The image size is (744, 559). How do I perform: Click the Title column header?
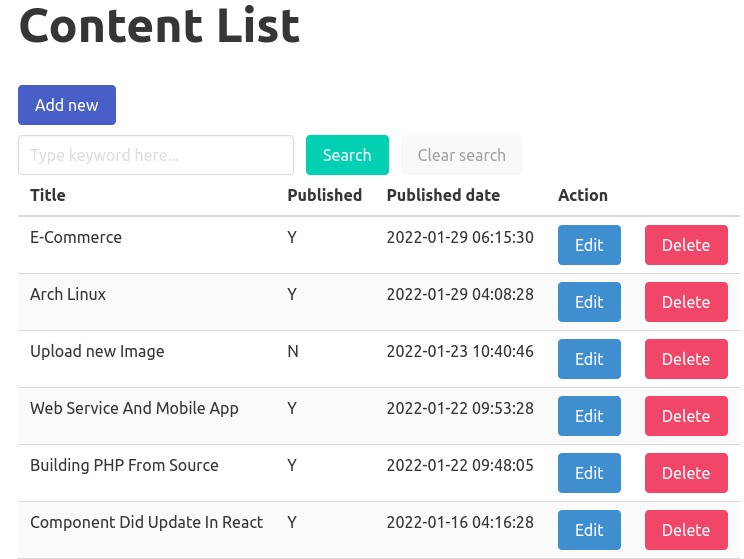[x=48, y=195]
